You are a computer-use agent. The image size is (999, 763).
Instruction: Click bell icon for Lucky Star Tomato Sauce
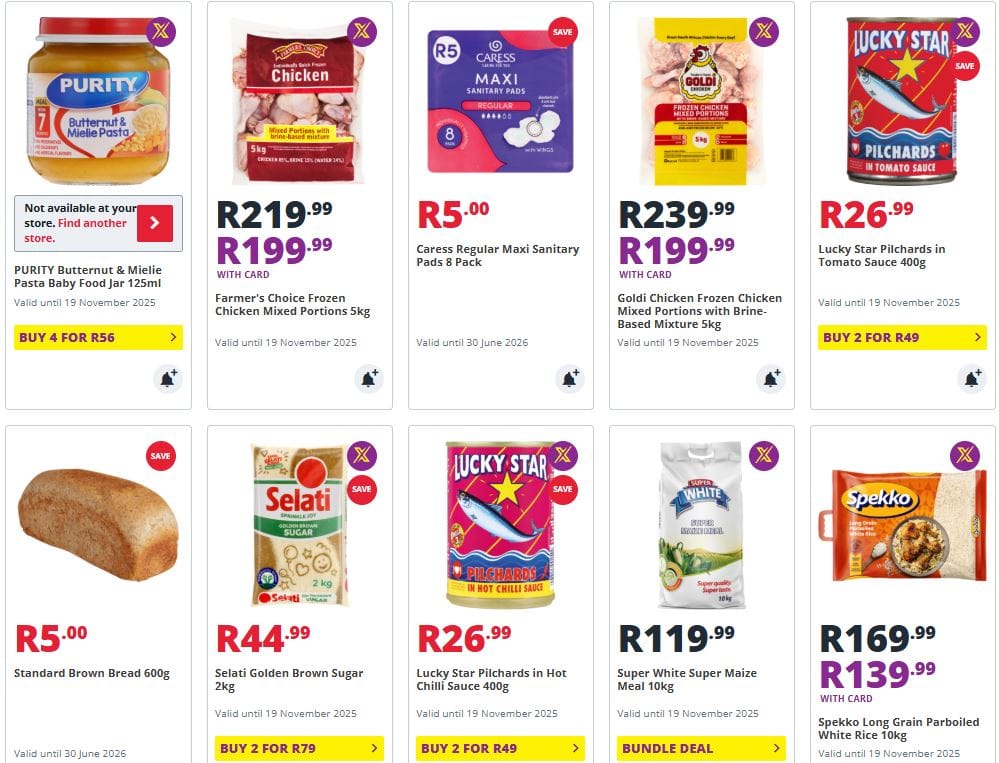click(972, 379)
